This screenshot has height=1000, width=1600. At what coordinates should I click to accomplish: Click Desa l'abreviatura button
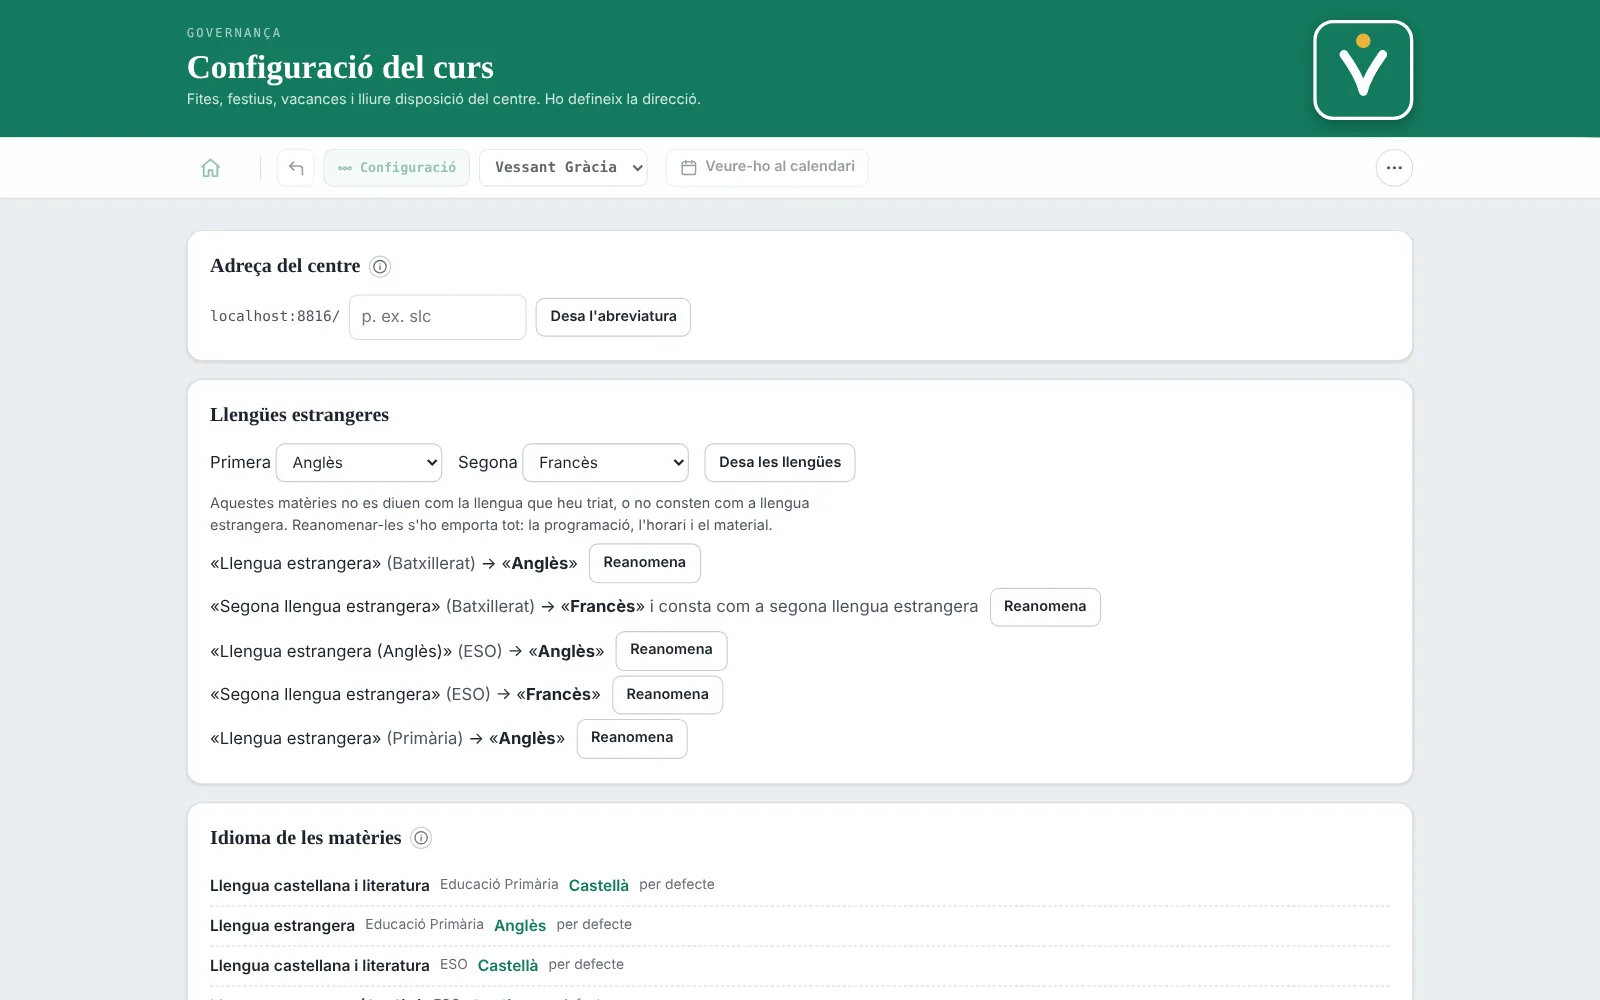(x=613, y=317)
